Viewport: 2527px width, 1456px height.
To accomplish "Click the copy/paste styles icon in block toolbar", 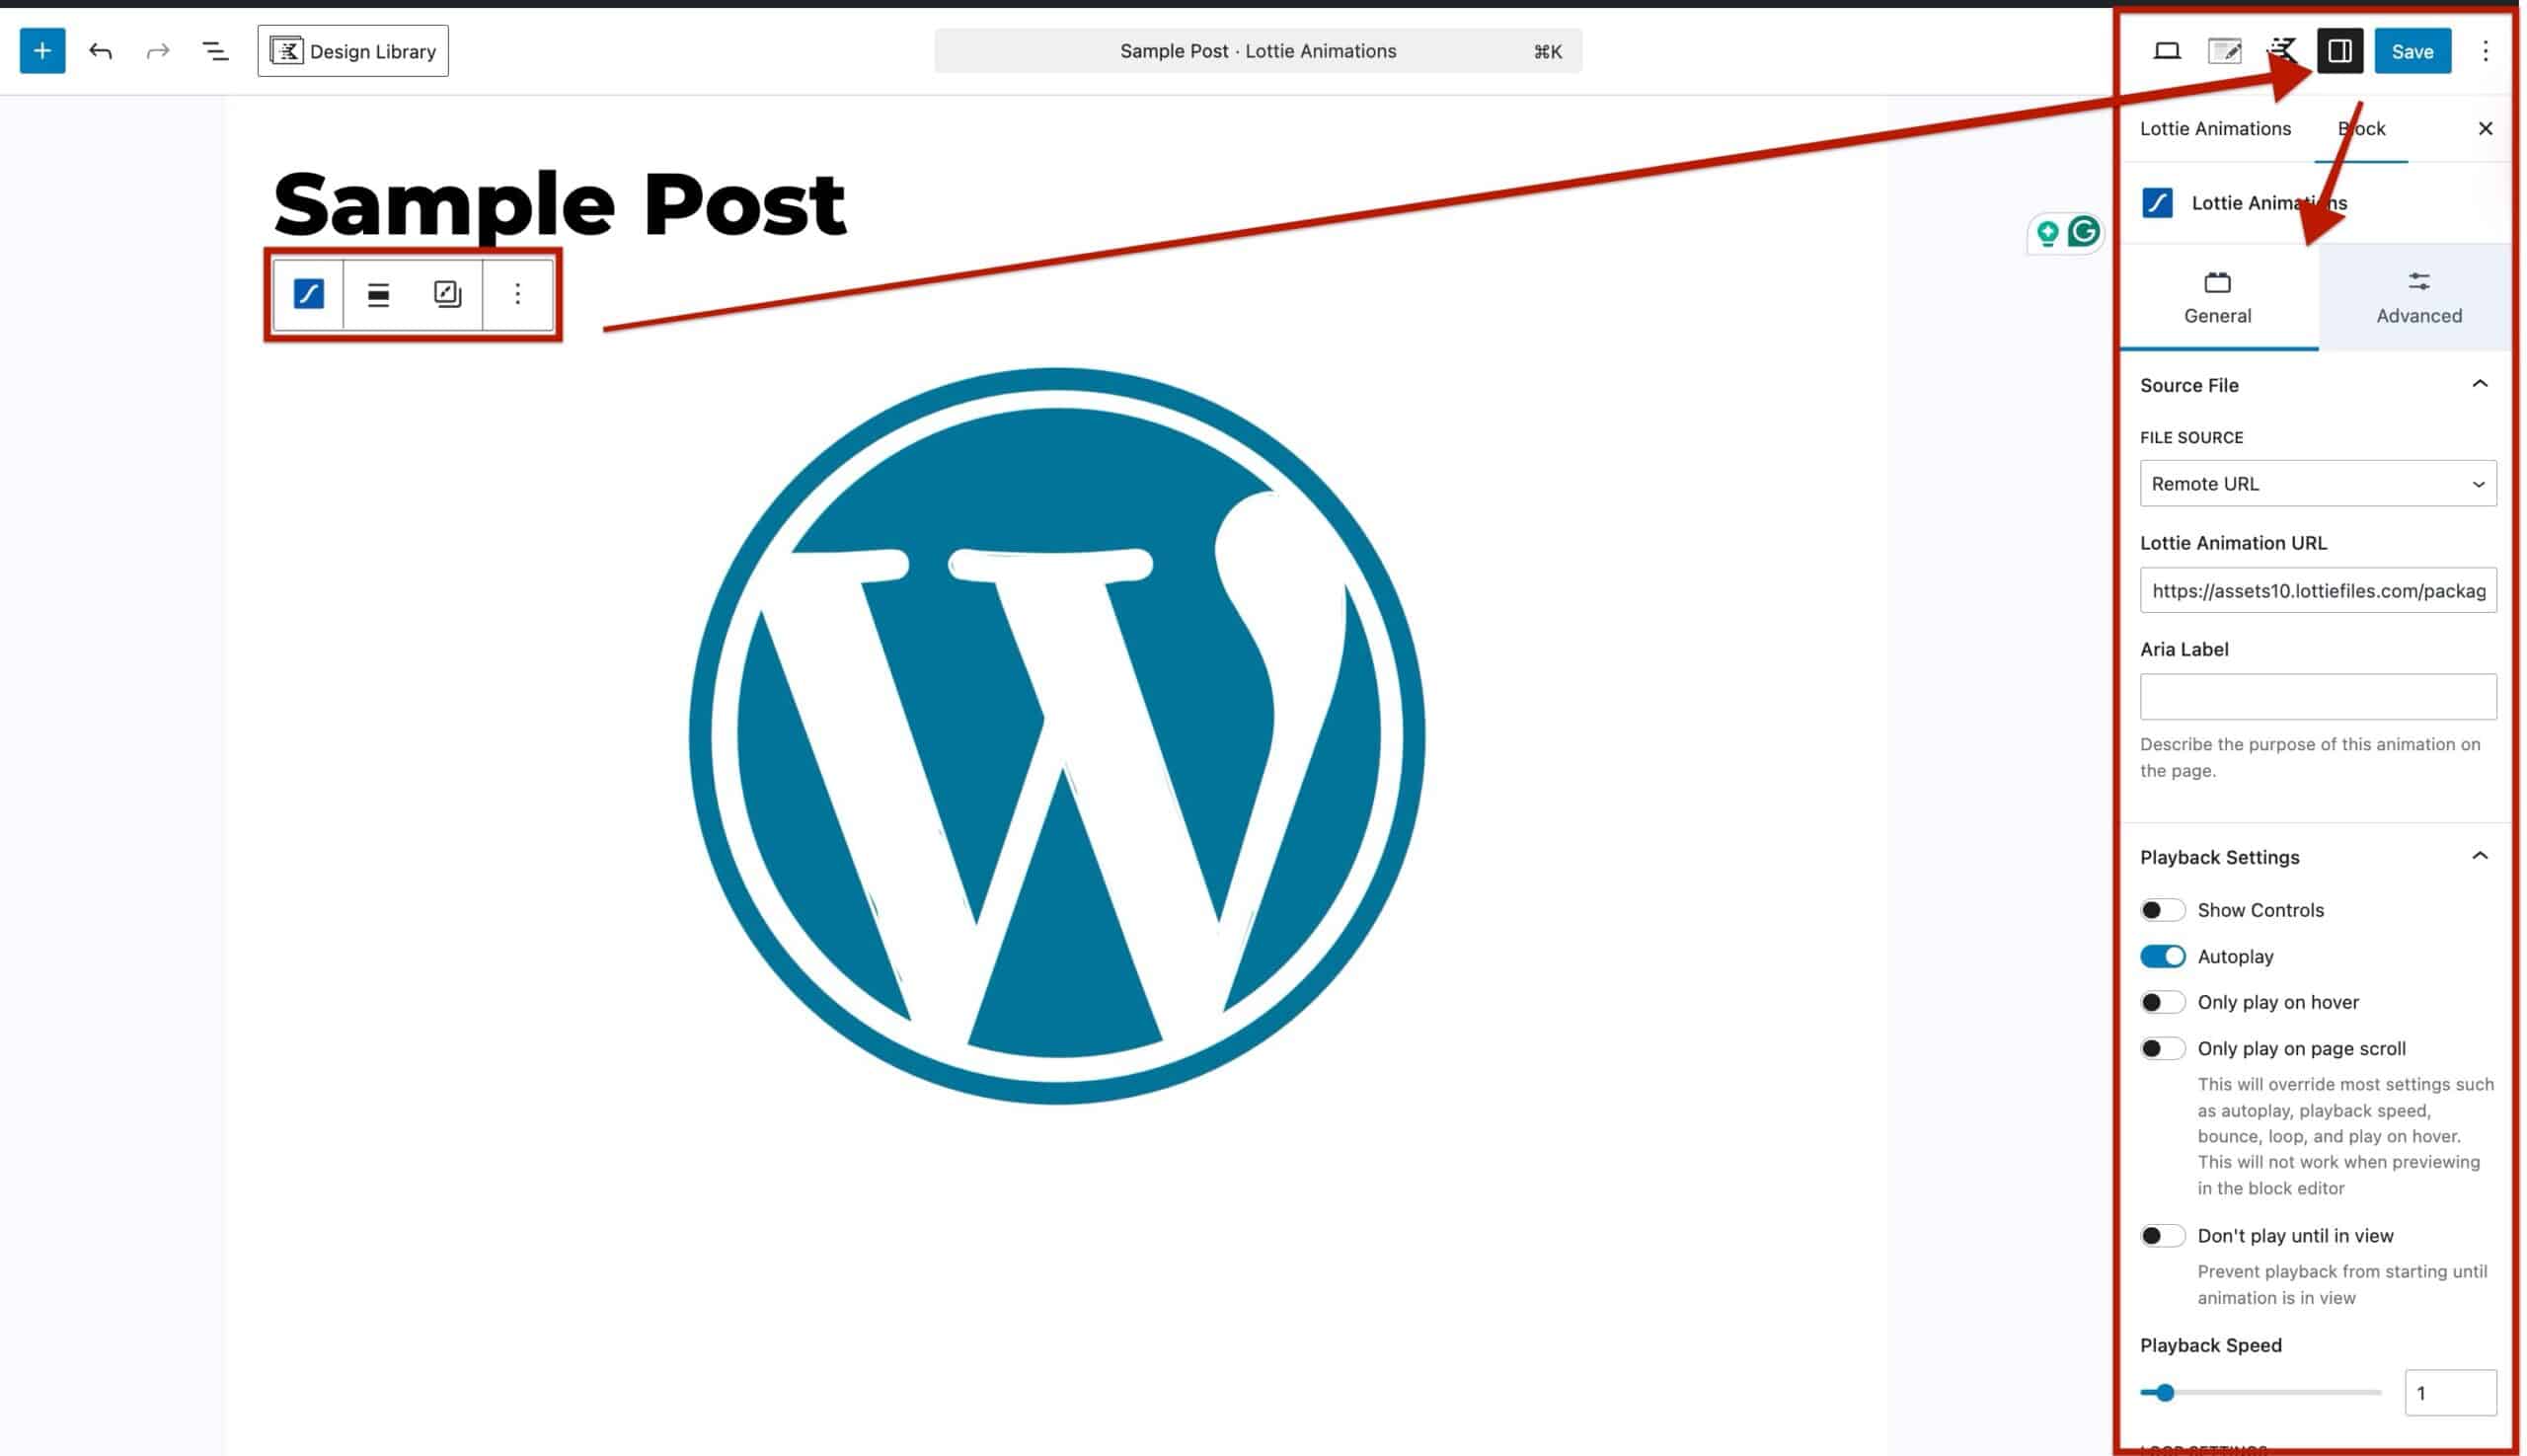I will pyautogui.click(x=447, y=294).
